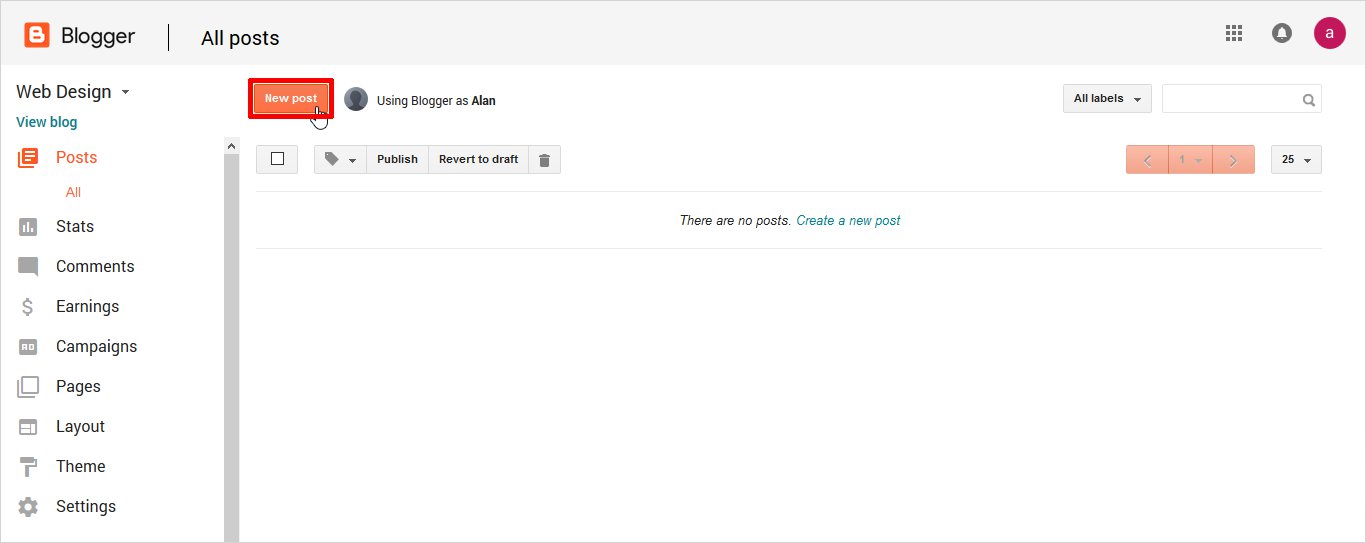
Task: Click the search magnifier icon
Action: (x=1308, y=100)
